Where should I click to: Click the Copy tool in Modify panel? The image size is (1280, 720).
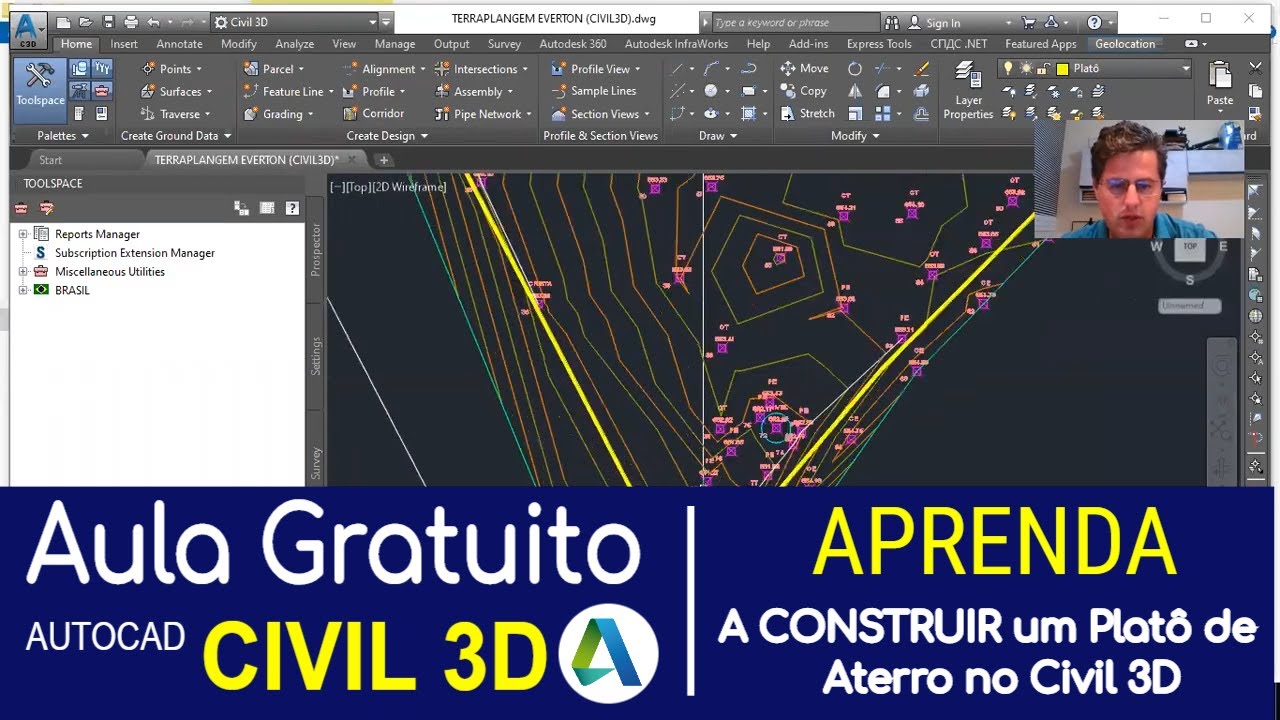click(803, 91)
